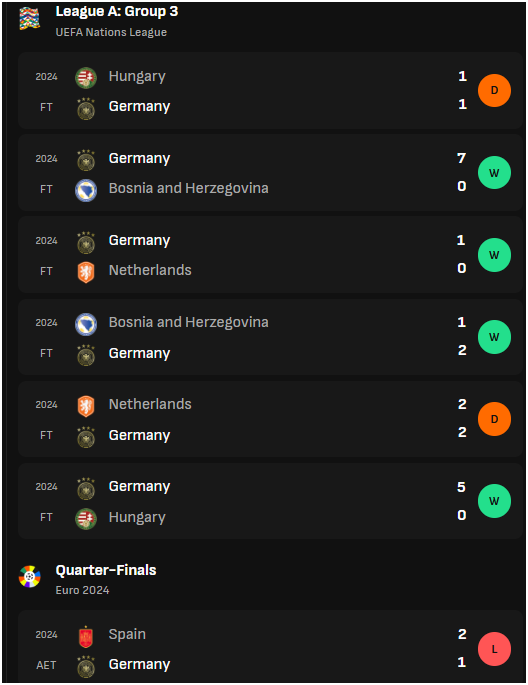Click Bosnia and Herzegovina name in 1-2 match
Viewport: 528px width, 685px height.
click(x=188, y=322)
